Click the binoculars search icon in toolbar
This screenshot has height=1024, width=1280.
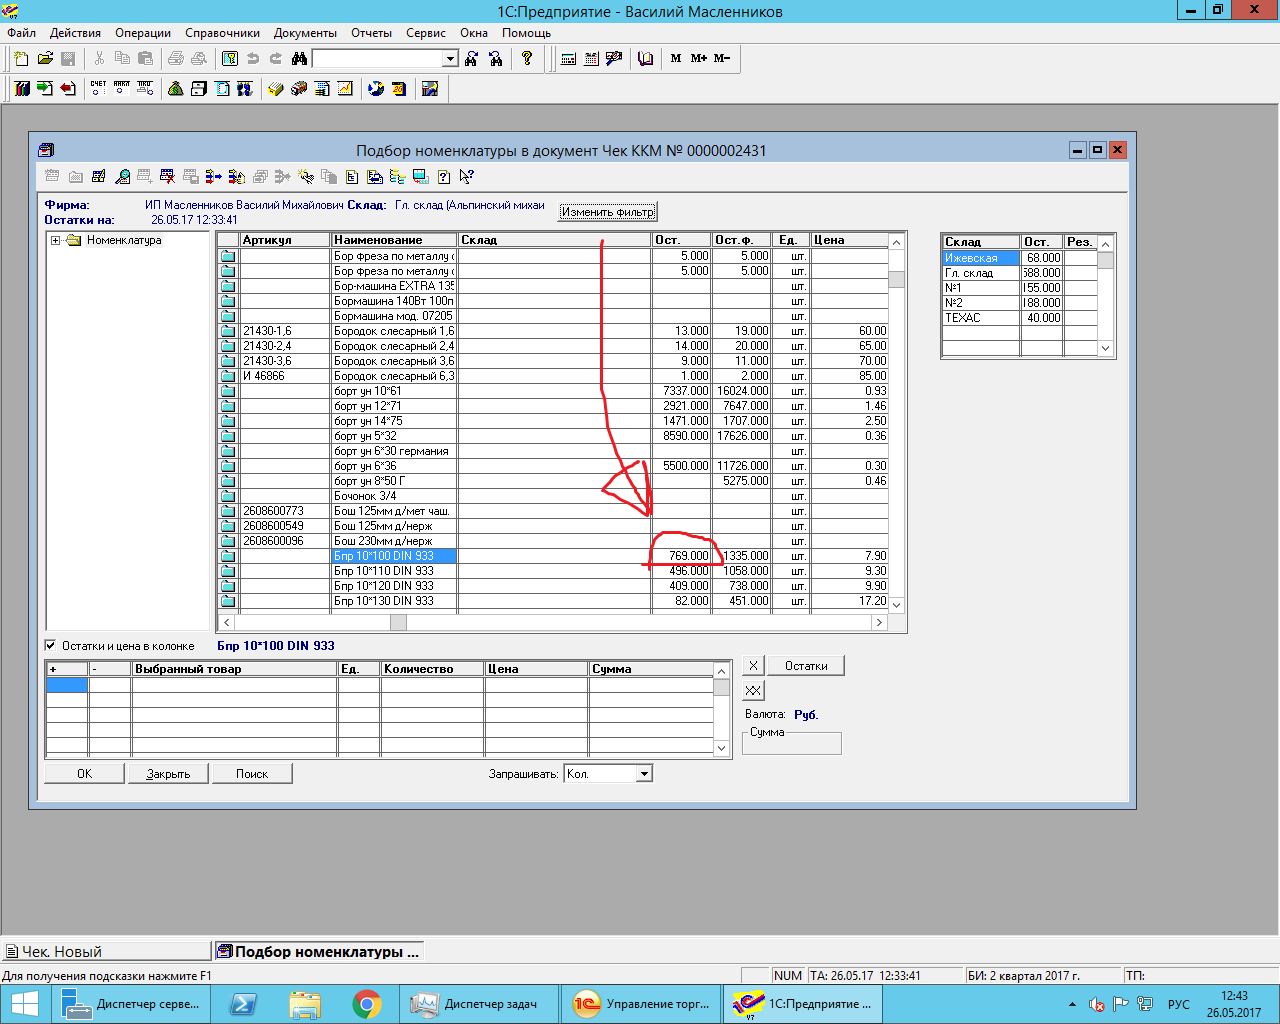point(299,59)
